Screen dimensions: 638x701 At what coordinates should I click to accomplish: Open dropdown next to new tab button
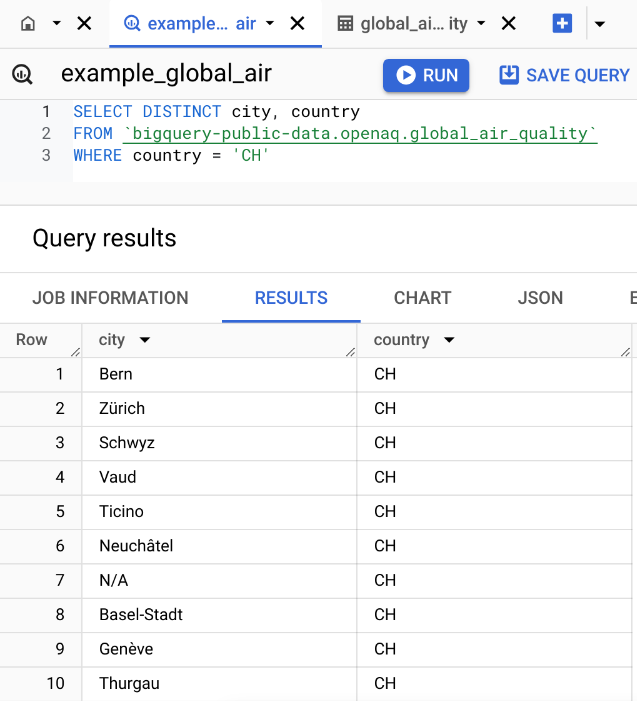(600, 23)
